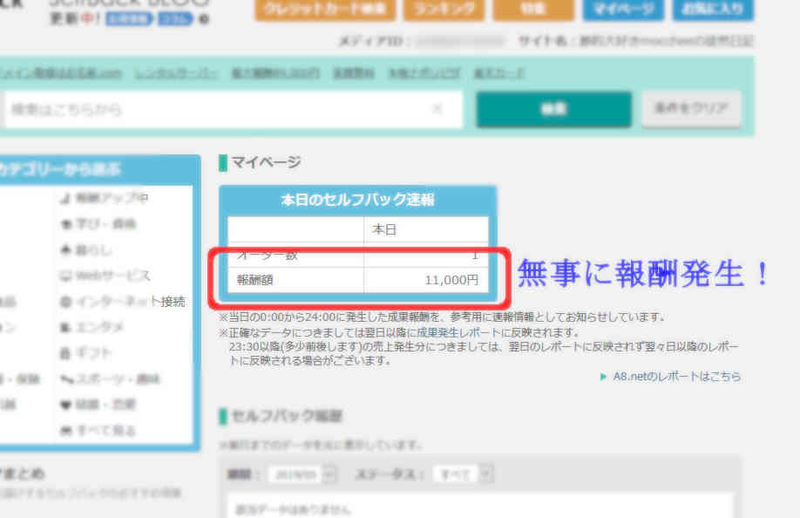Open the すべて見る category link
The width and height of the screenshot is (800, 518).
tap(98, 431)
